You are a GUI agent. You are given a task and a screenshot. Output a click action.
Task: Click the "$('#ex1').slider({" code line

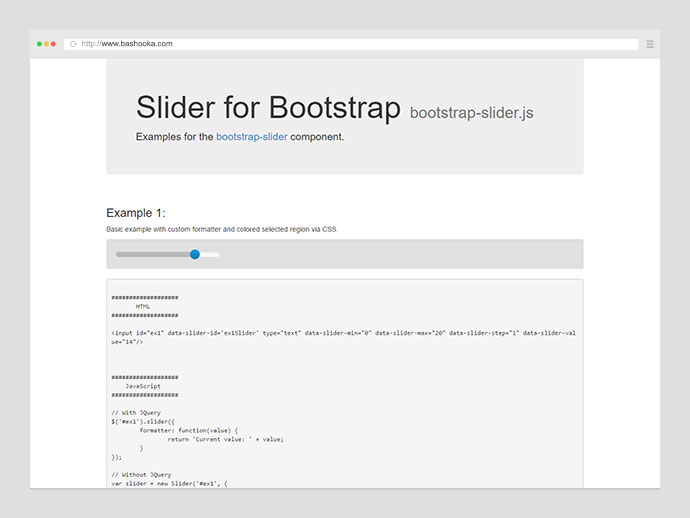[143, 422]
